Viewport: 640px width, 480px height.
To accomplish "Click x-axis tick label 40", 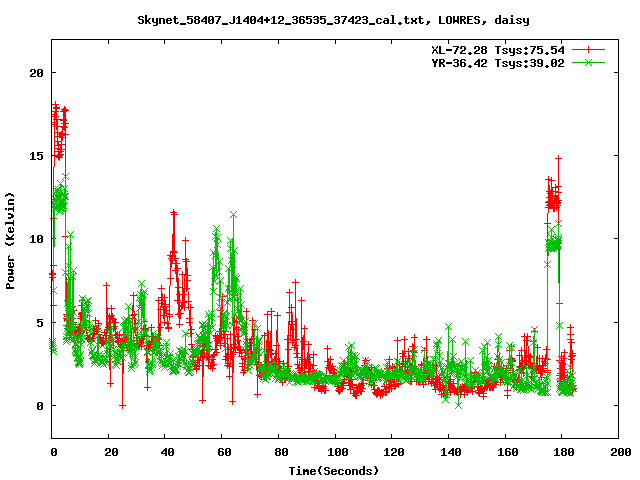I will coord(167,452).
